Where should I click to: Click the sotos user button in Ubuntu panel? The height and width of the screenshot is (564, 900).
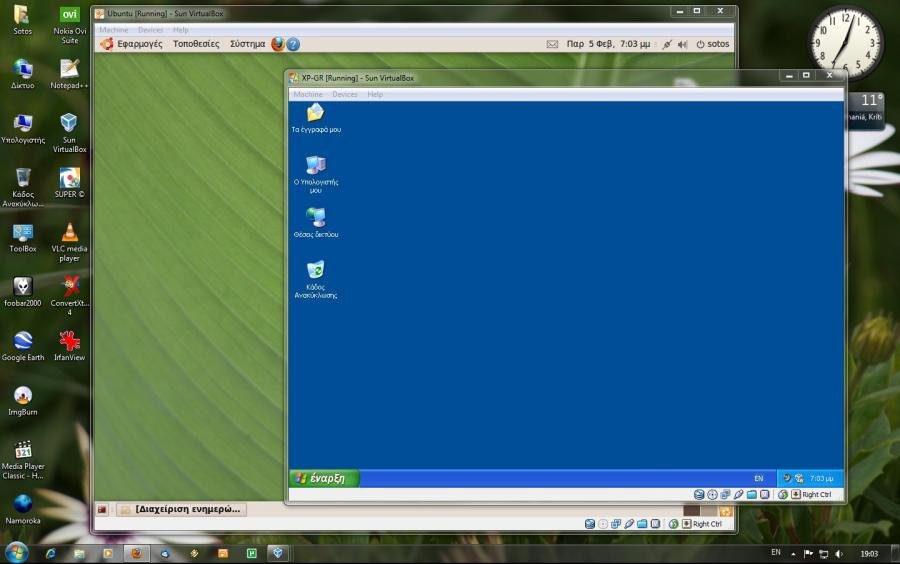(713, 44)
